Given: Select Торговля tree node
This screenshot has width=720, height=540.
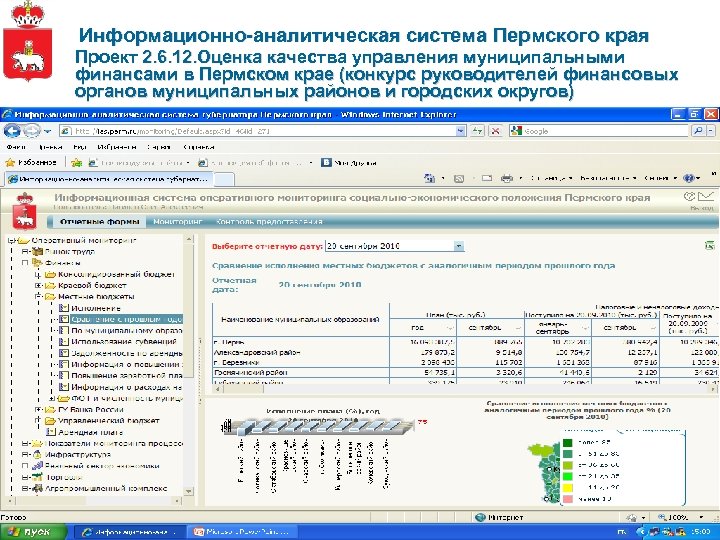Looking at the screenshot, I should [64, 477].
